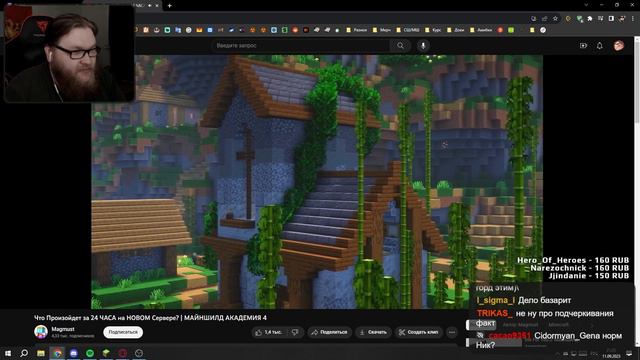Open the Chrome profile avatar in toolbar

[x=622, y=18]
